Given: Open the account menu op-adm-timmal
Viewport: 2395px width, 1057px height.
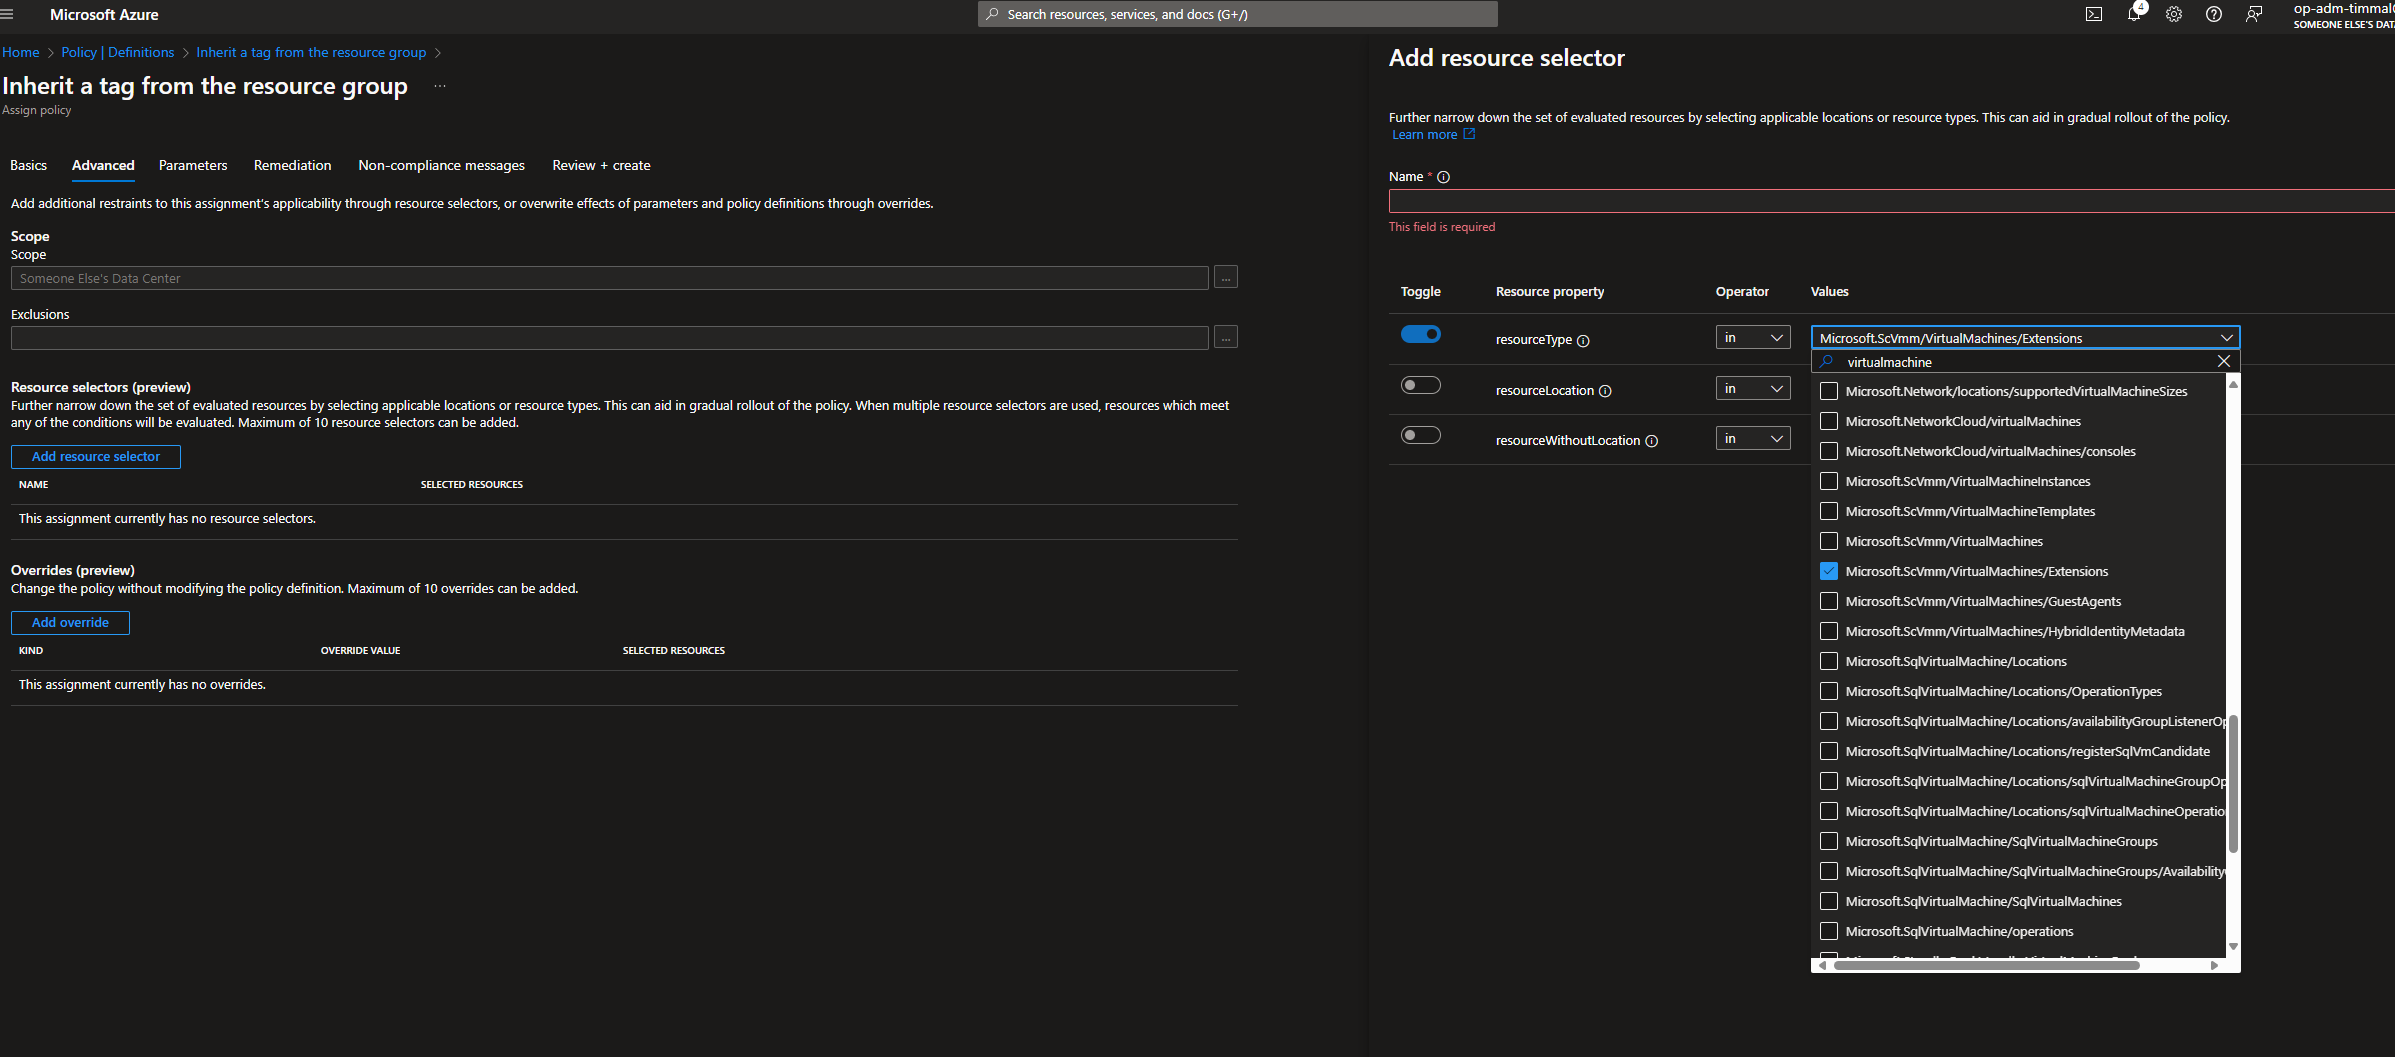Looking at the screenshot, I should [x=2343, y=14].
